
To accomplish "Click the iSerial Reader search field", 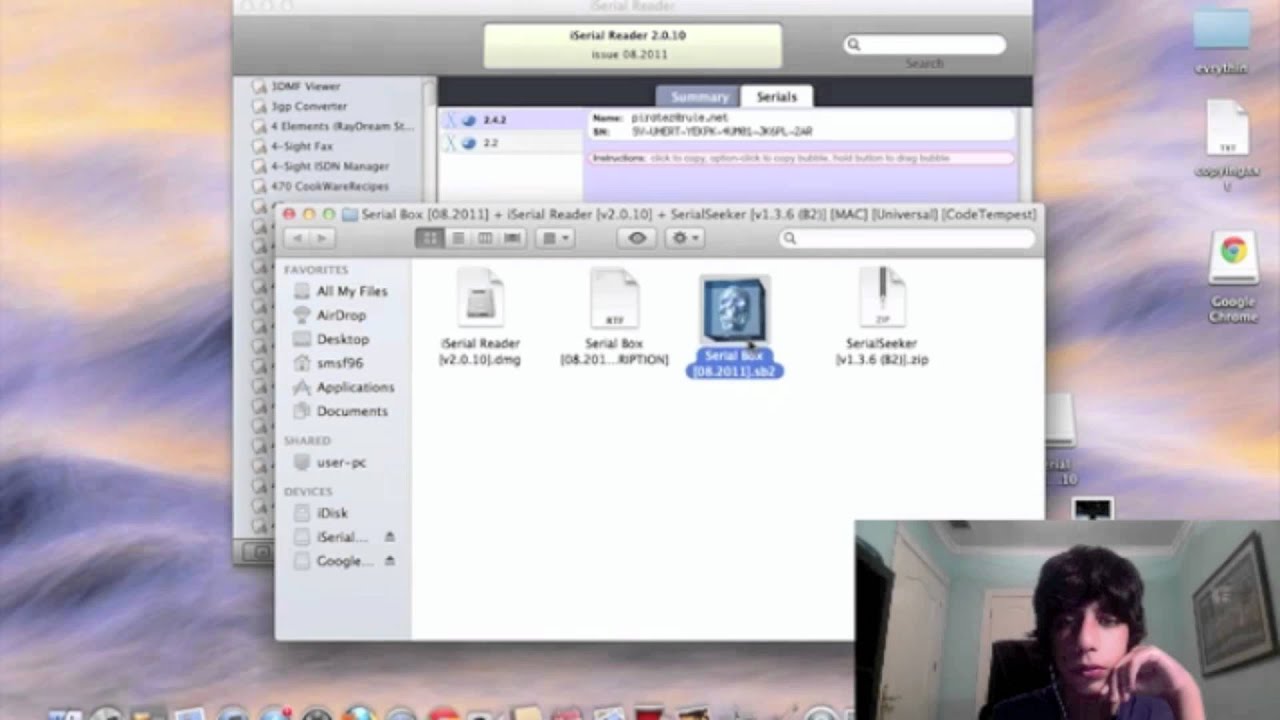I will [x=925, y=44].
